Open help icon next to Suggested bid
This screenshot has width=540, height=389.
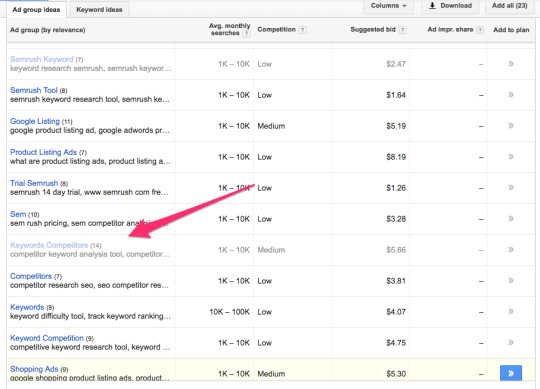point(402,30)
